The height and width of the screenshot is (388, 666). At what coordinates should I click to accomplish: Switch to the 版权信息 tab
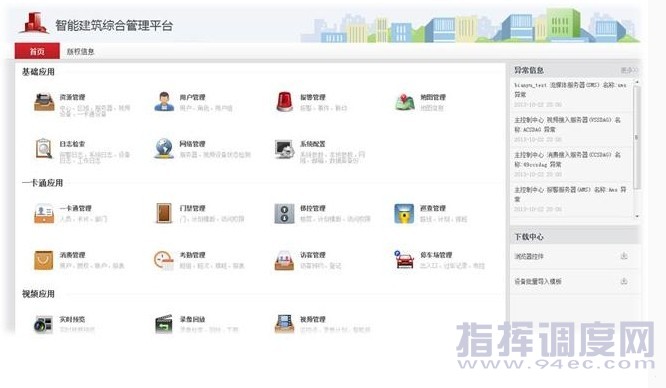[x=80, y=51]
